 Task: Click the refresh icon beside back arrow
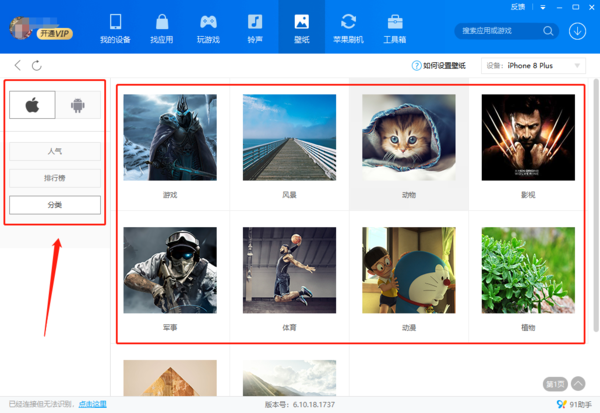tap(37, 66)
